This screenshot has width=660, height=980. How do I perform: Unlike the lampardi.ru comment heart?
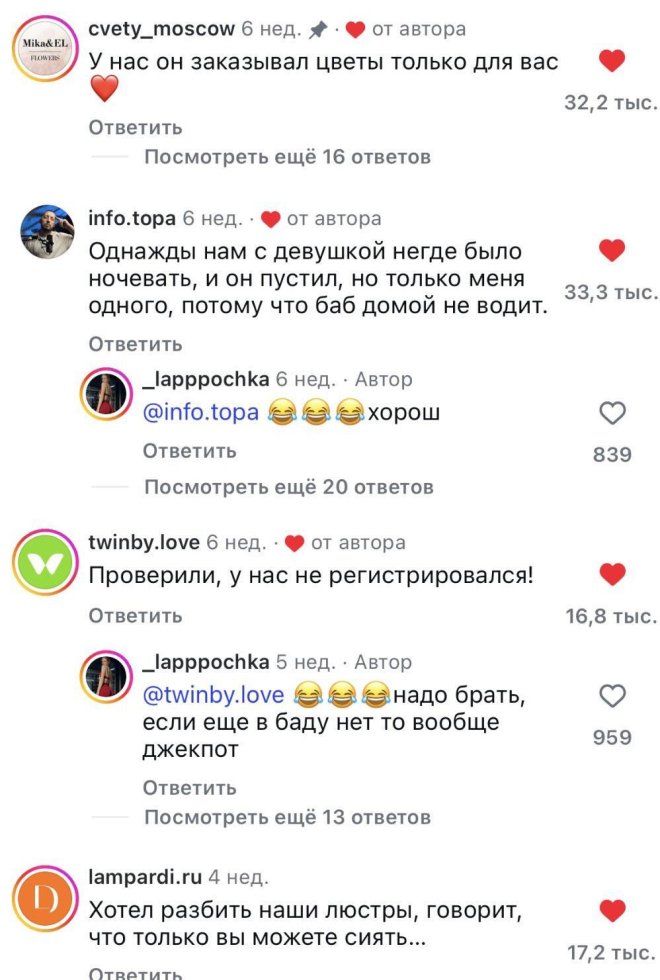coord(611,910)
